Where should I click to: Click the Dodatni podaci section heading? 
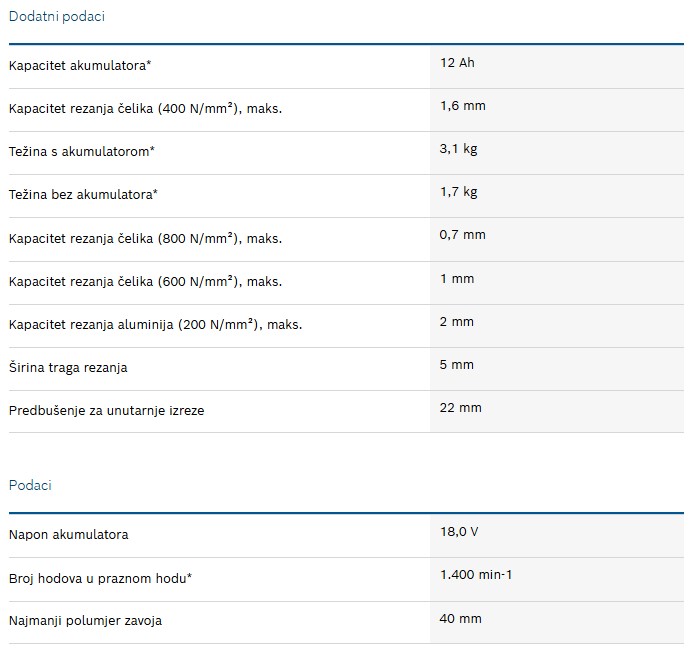[57, 16]
